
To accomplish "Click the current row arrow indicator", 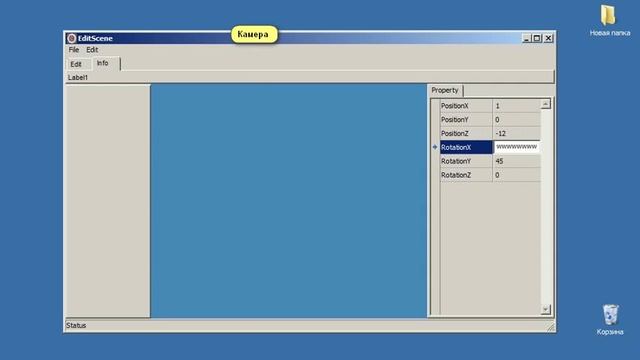I will 435,147.
